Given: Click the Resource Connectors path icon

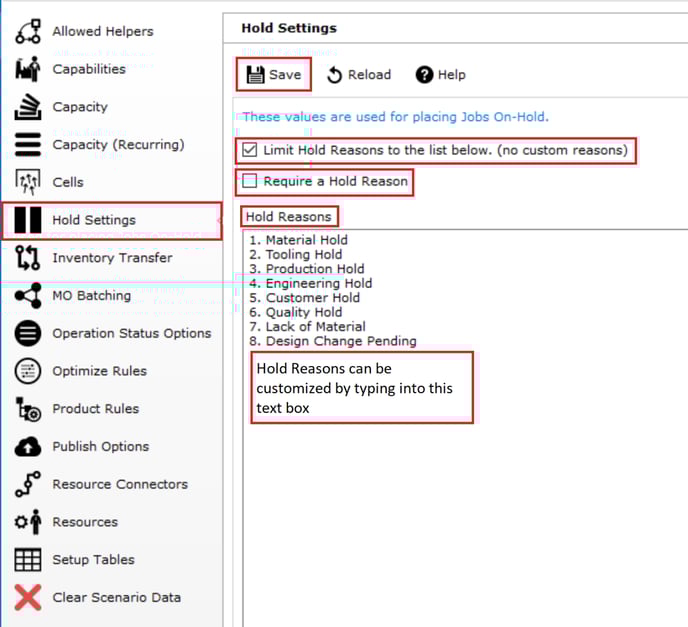Looking at the screenshot, I should [x=28, y=484].
